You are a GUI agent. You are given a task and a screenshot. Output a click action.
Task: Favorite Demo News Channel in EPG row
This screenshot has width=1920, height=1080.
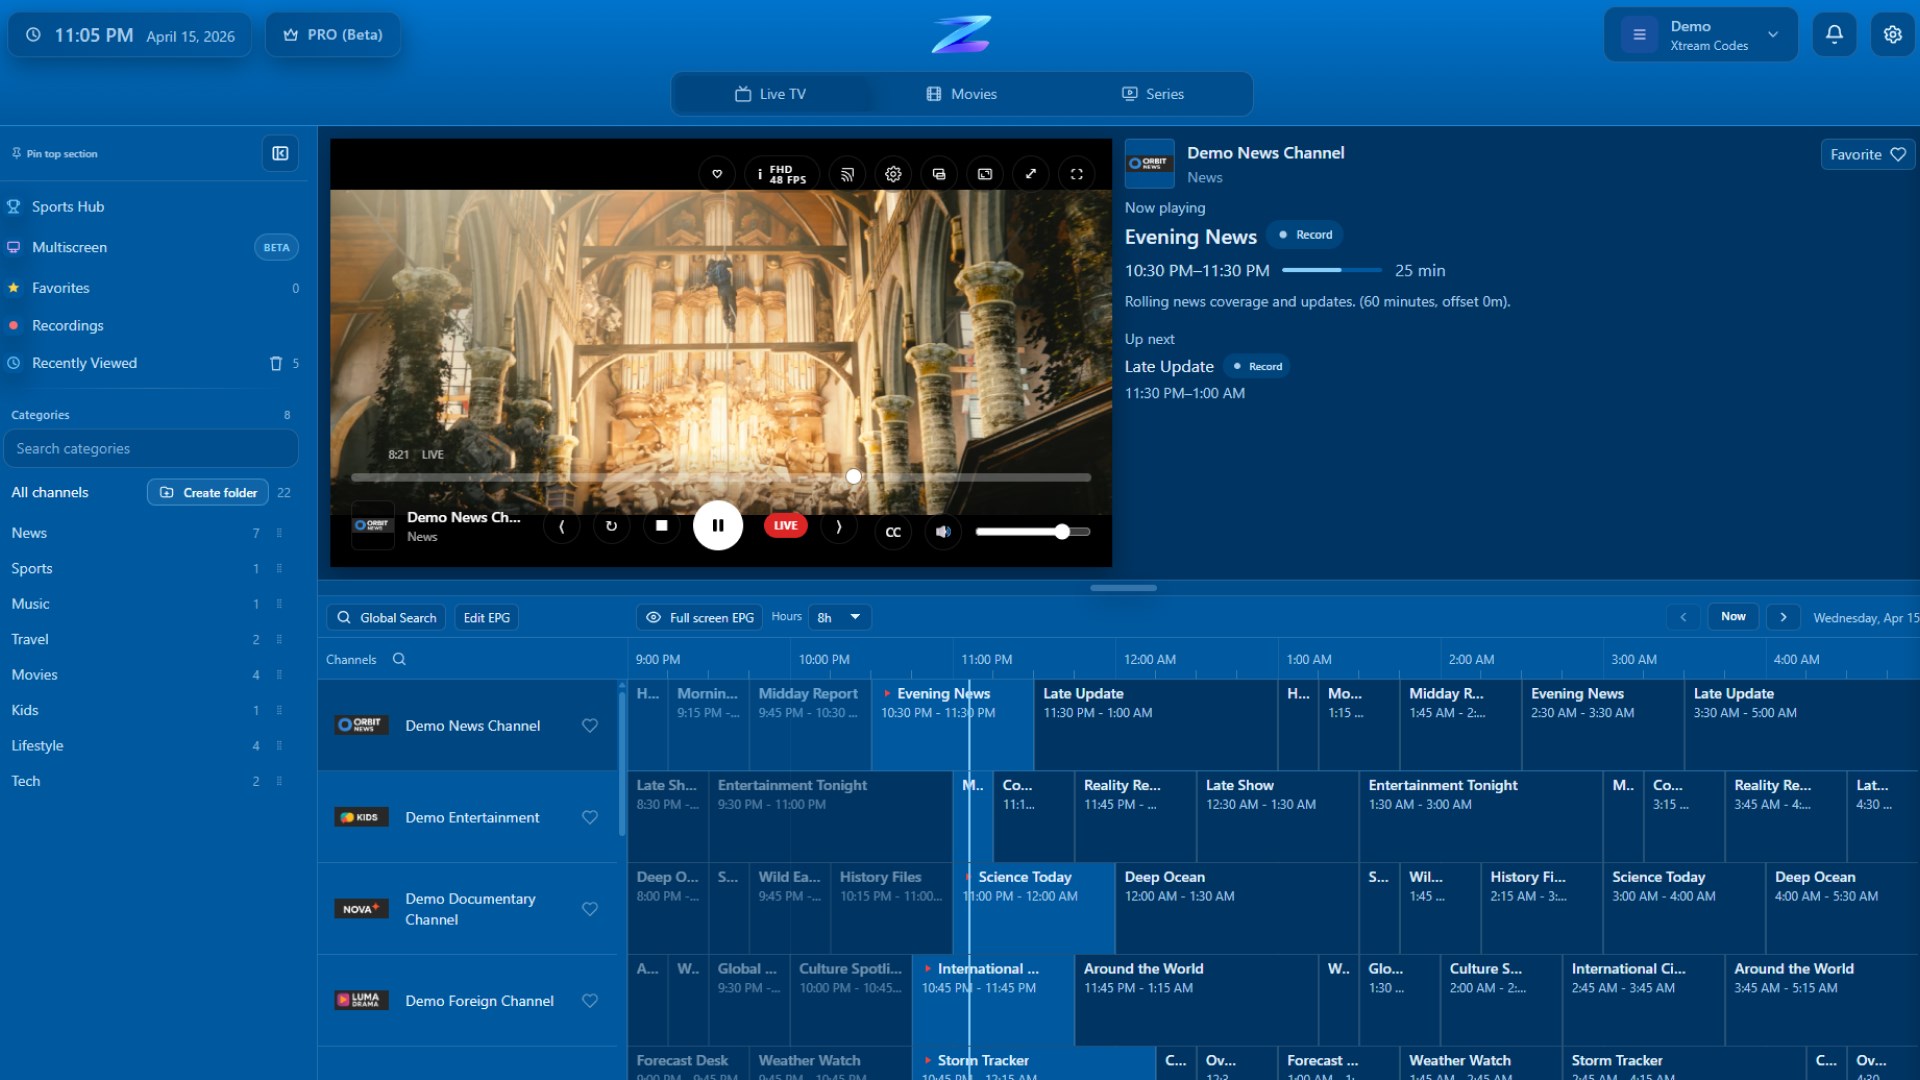point(590,726)
